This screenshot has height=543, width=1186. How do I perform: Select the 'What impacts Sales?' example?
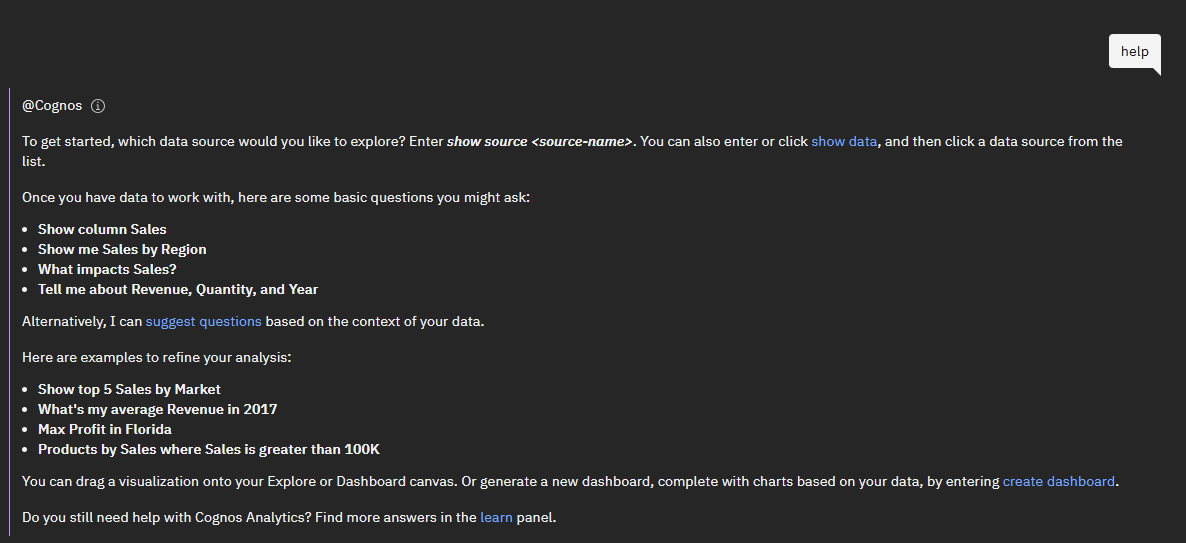pyautogui.click(x=107, y=269)
